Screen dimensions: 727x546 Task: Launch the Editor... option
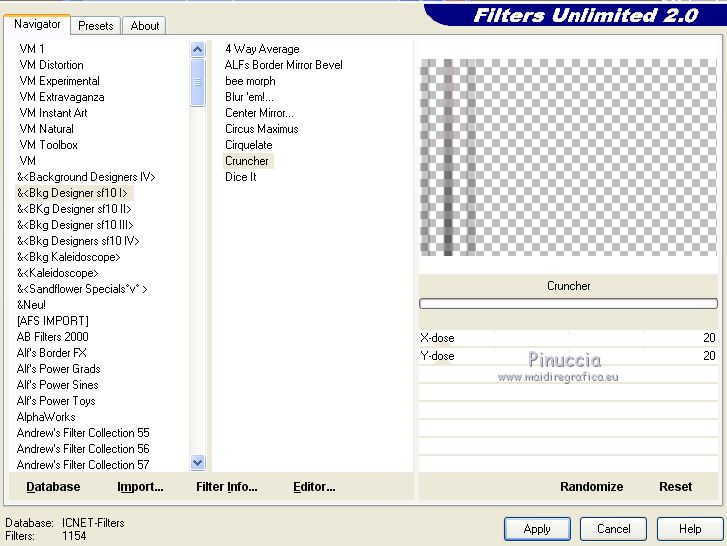point(314,487)
